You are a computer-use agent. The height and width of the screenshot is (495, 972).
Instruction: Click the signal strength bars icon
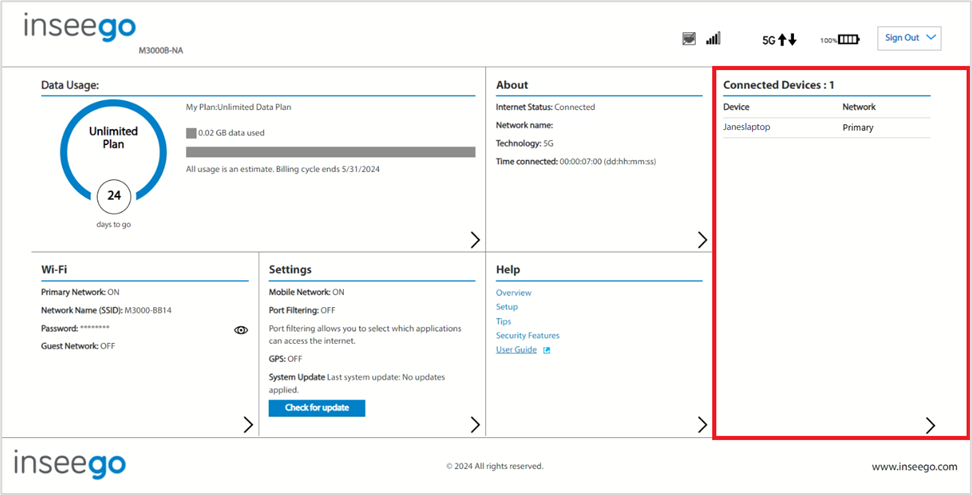[x=713, y=38]
